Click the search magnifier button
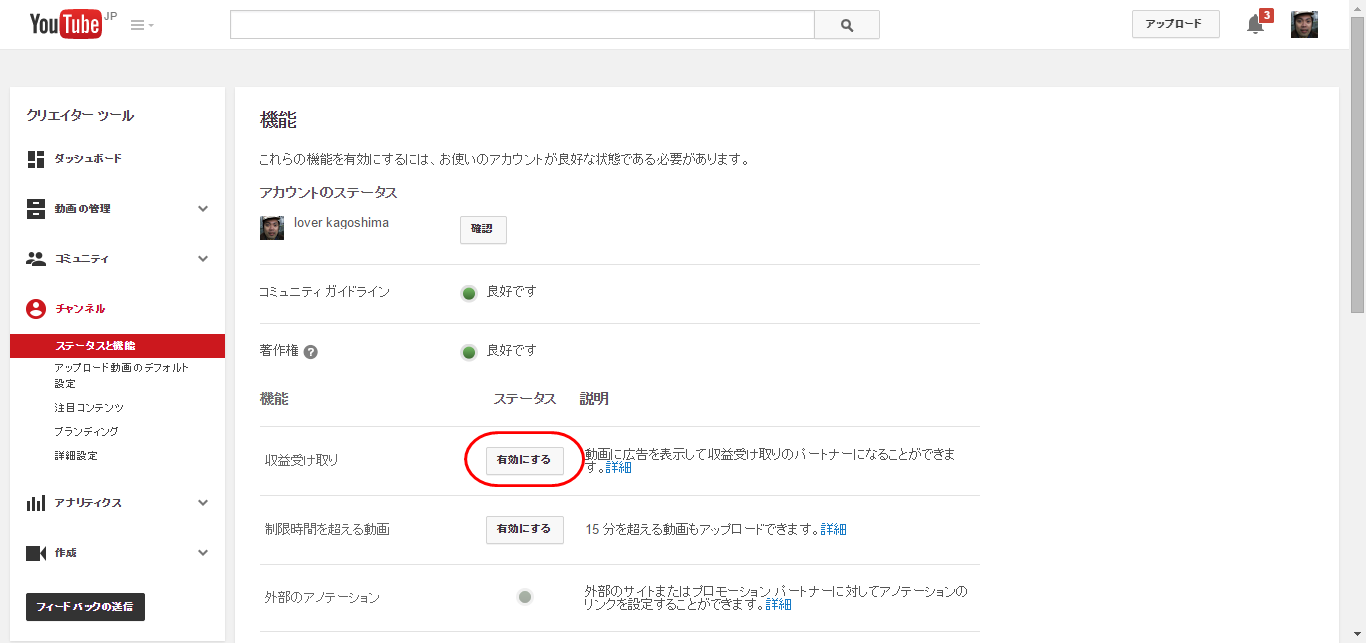This screenshot has height=643, width=1366. click(847, 25)
